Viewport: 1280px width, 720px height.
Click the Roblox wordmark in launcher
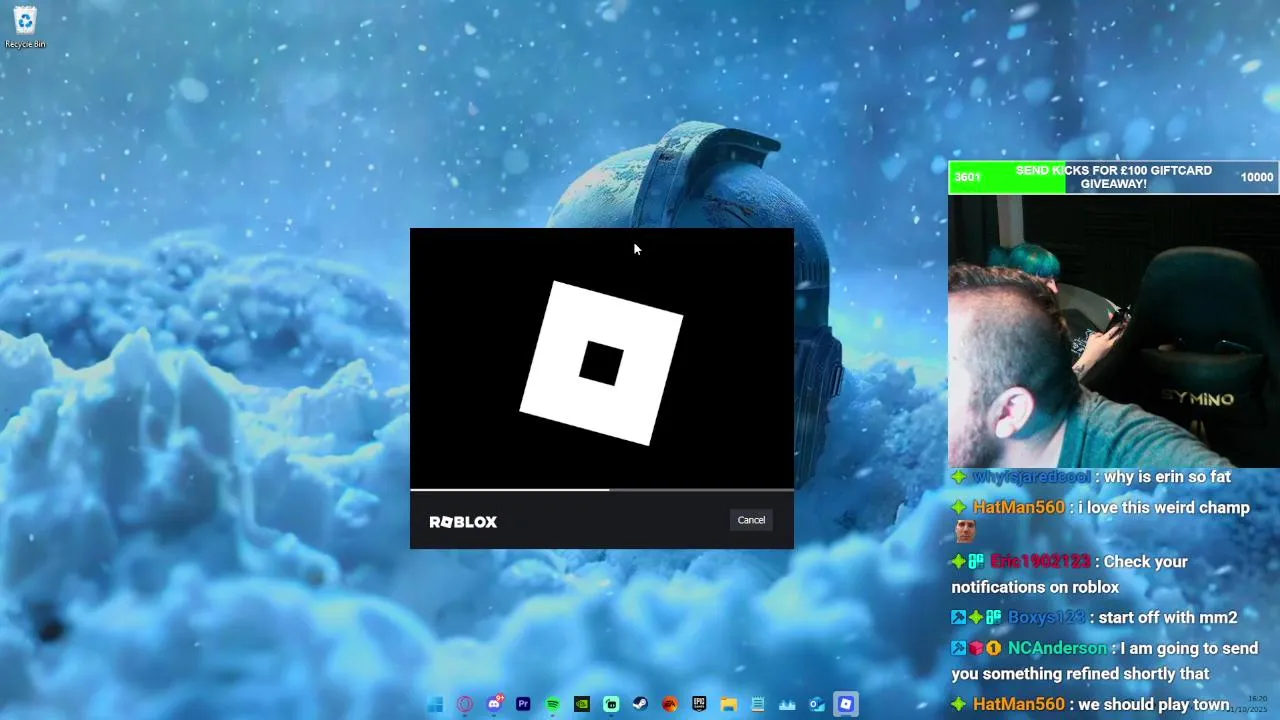[x=463, y=522]
